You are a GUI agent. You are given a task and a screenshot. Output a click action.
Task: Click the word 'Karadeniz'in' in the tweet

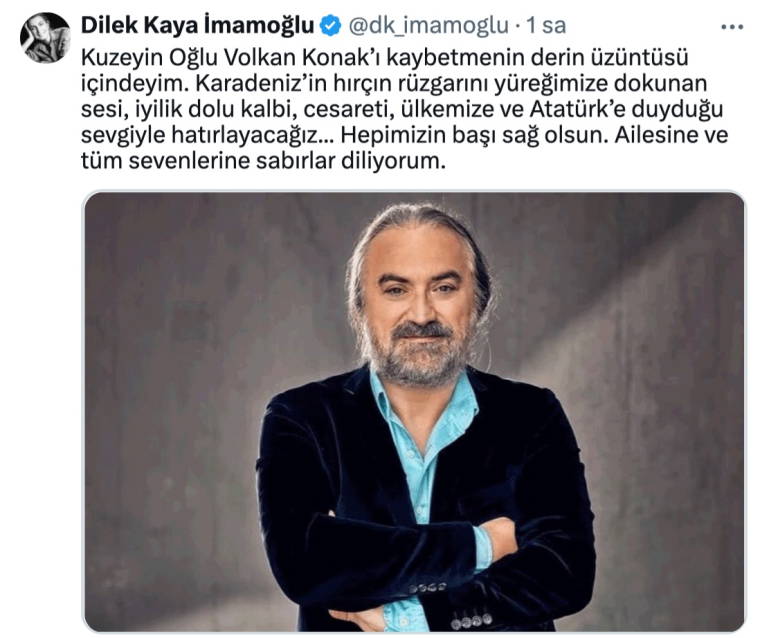[x=262, y=83]
